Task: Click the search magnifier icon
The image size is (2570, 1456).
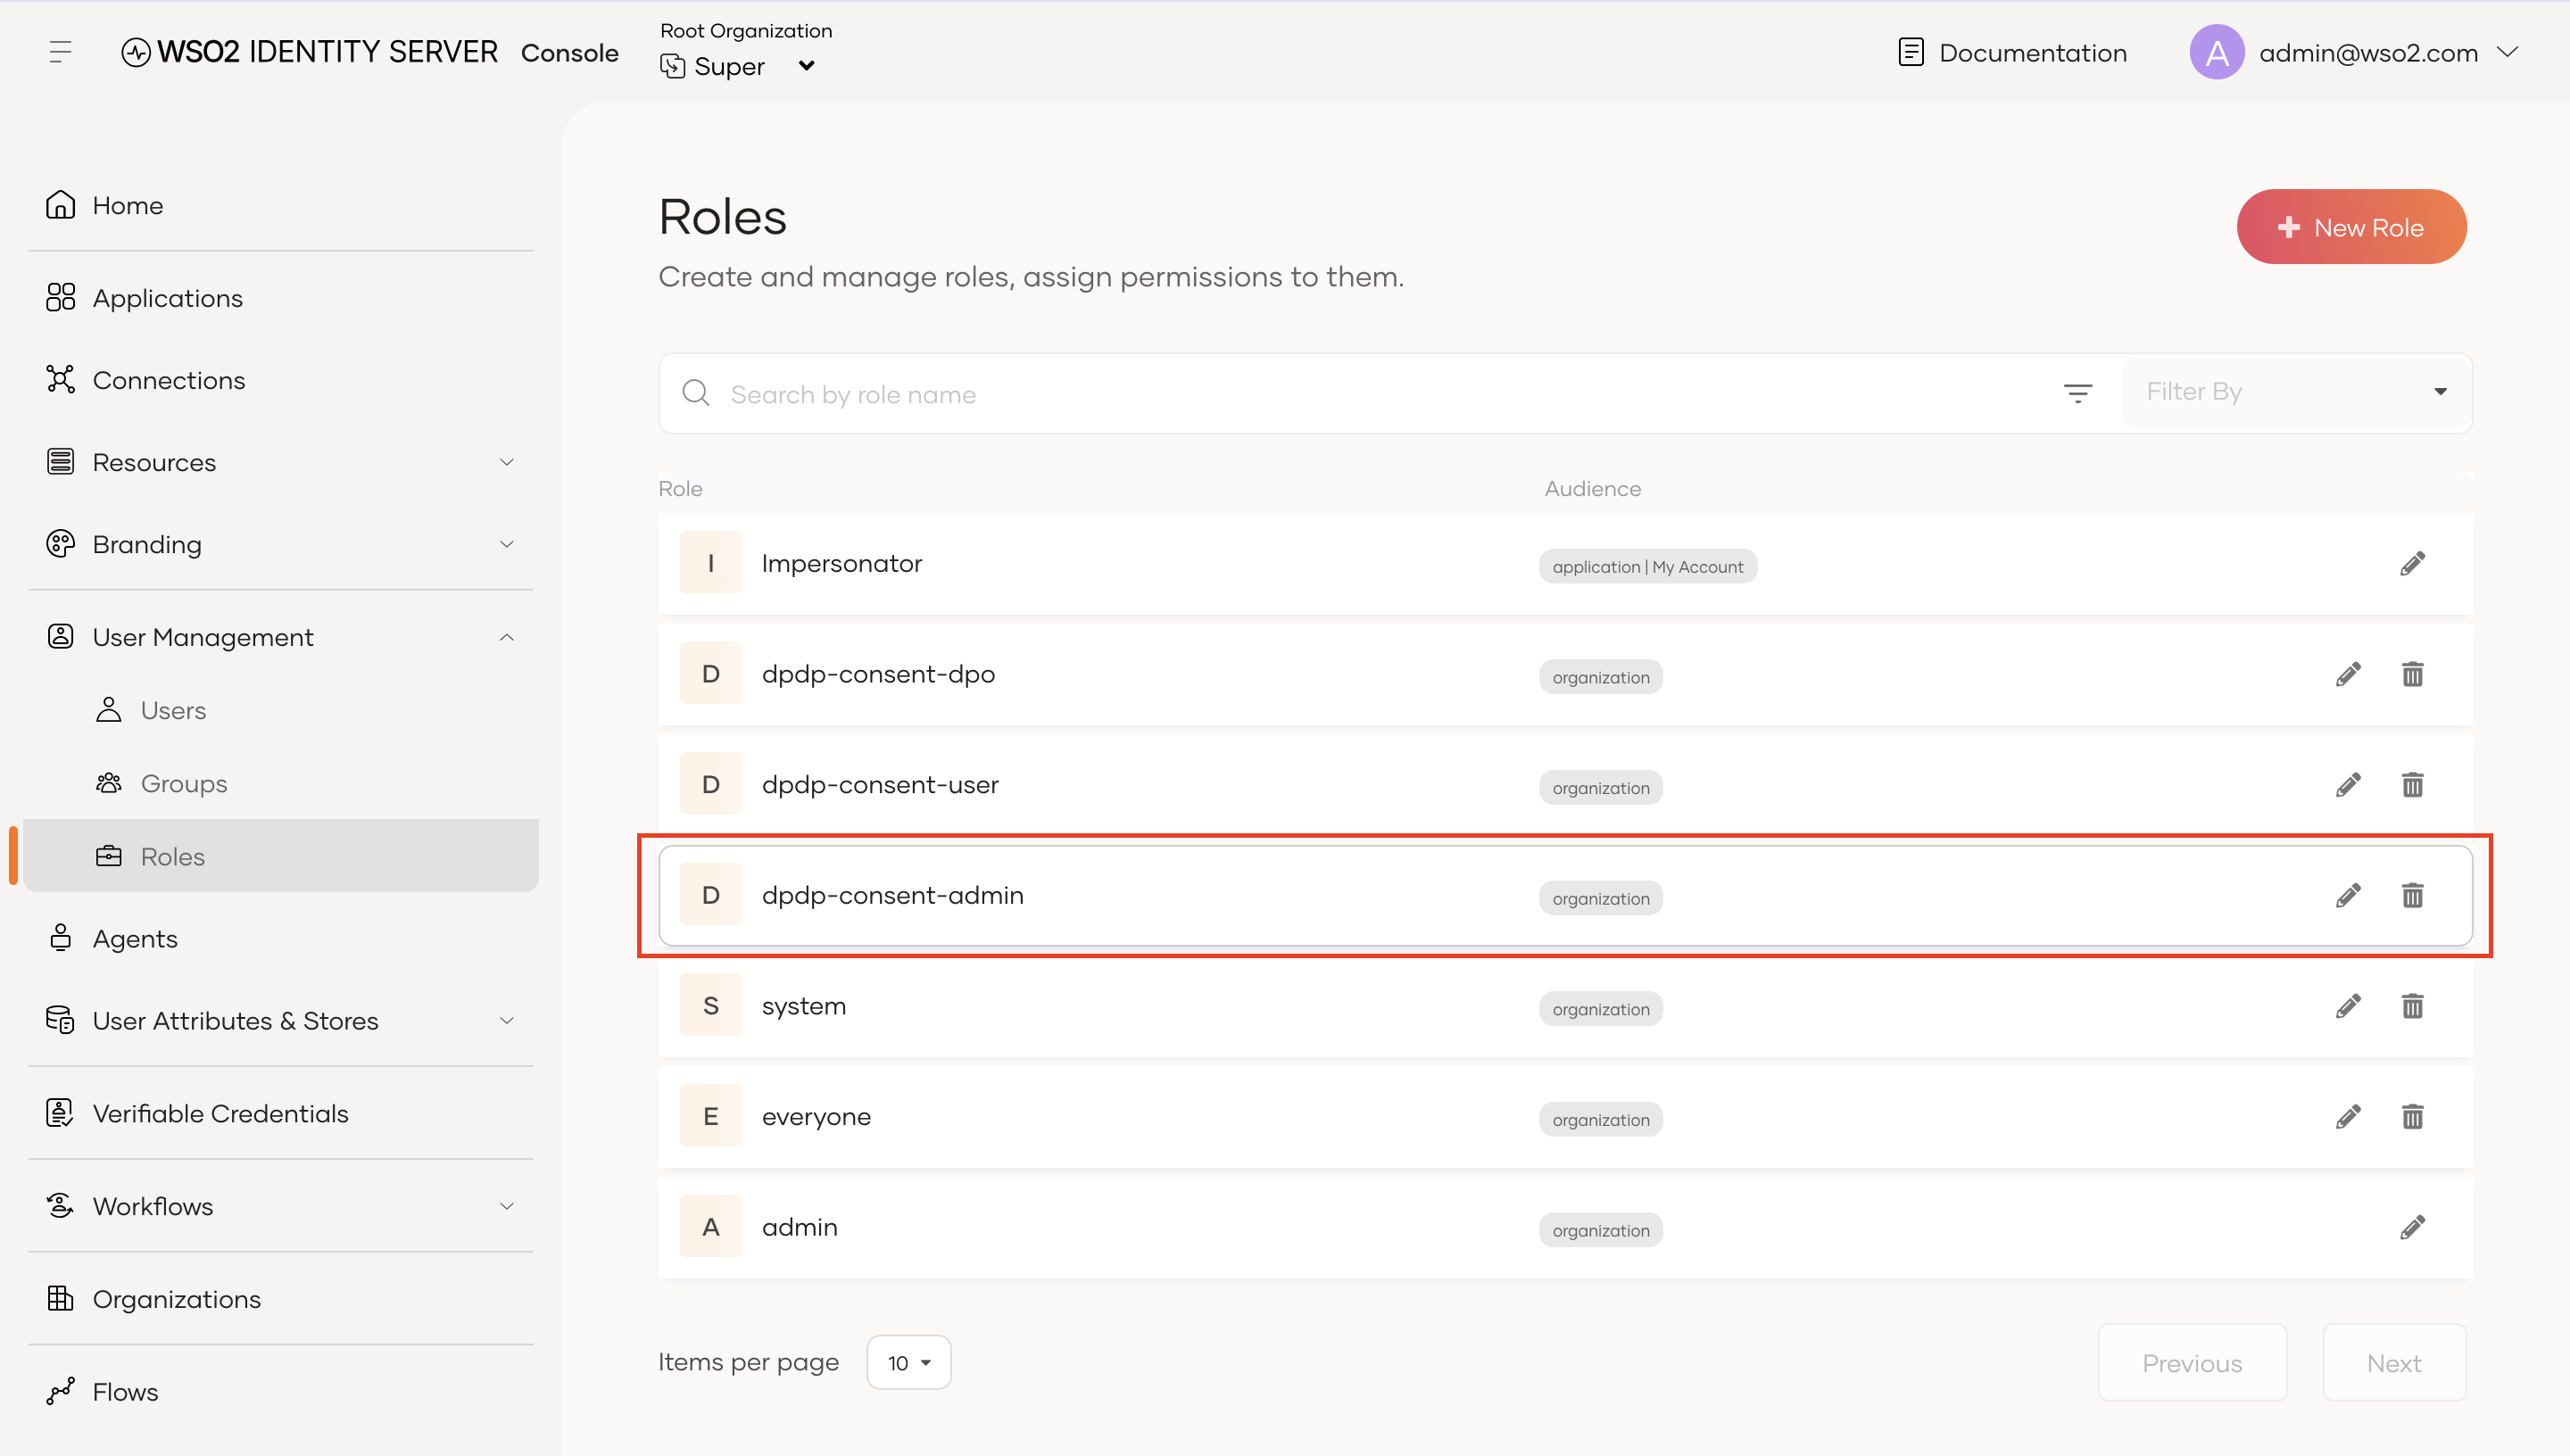Action: 696,393
